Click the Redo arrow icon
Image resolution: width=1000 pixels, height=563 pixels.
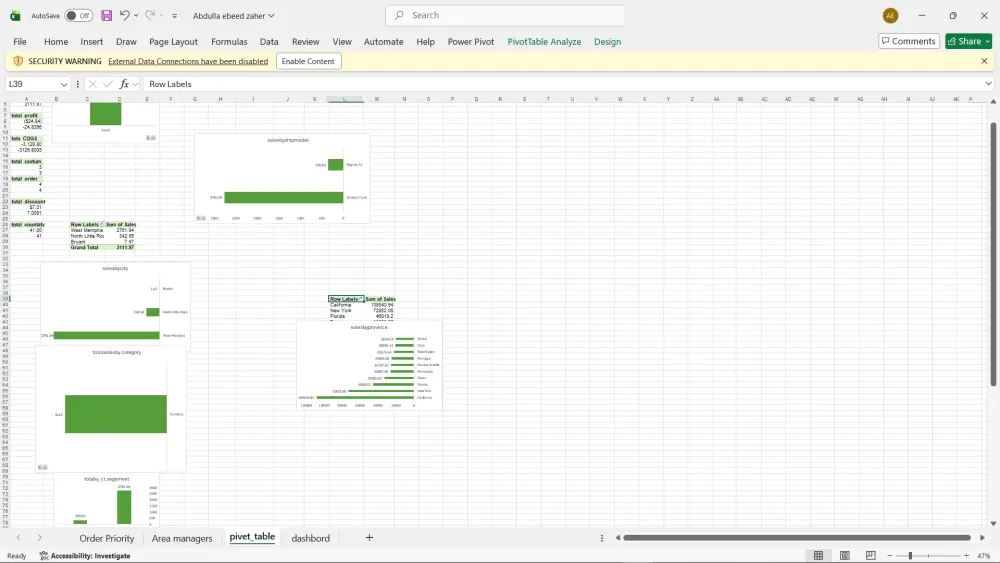point(150,15)
